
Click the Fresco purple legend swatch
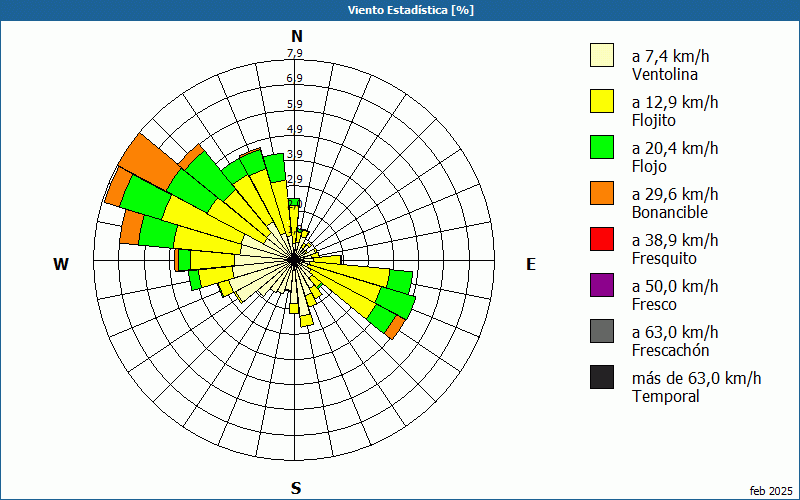tap(602, 285)
